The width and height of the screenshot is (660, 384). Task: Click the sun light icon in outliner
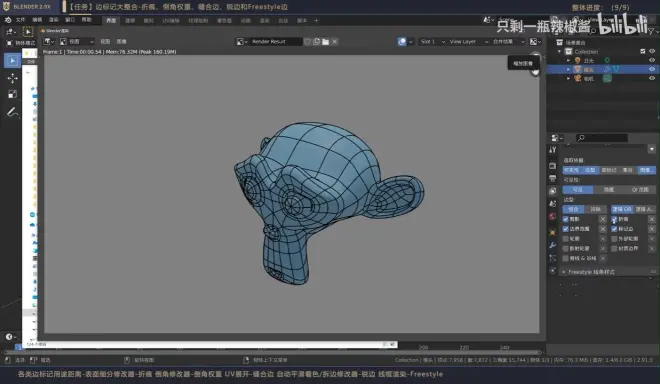click(x=578, y=61)
